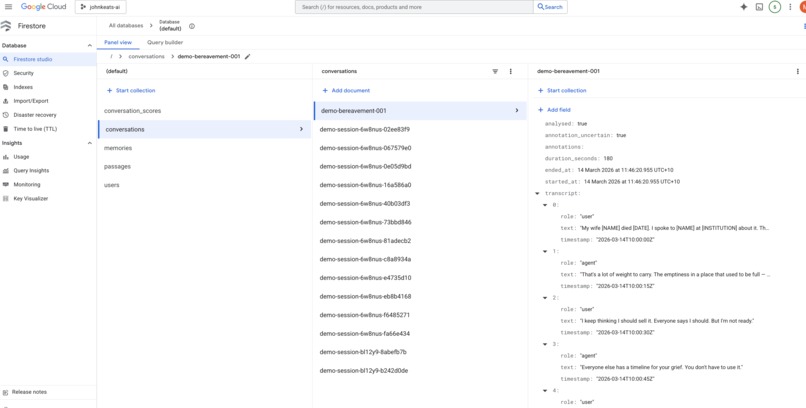Focus the resources search field

414,7
